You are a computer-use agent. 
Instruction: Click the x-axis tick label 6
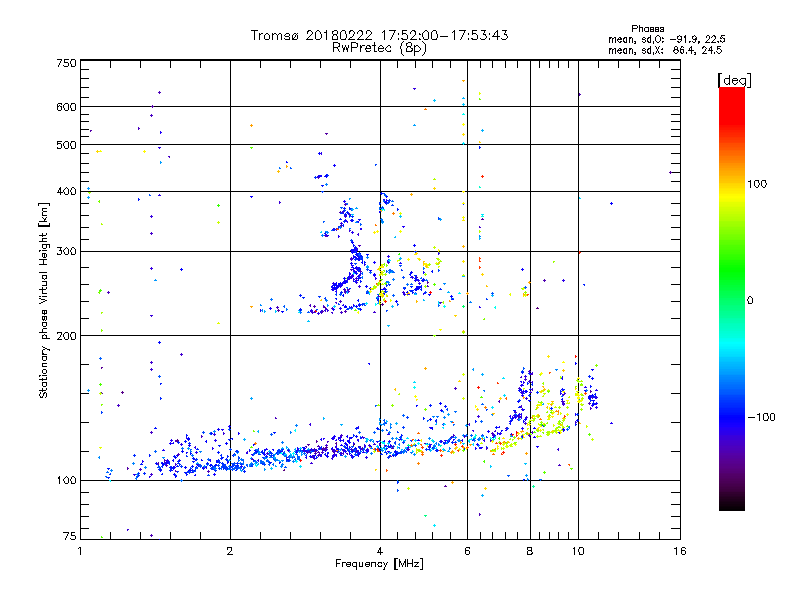pos(467,551)
